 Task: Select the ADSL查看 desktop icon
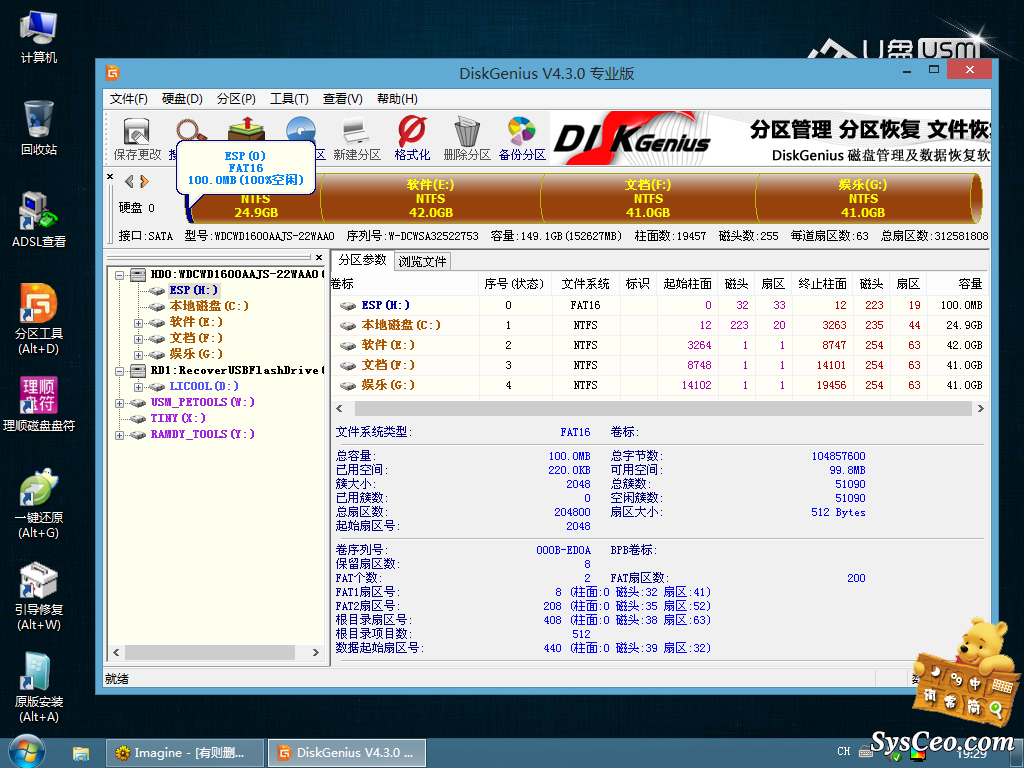click(x=39, y=220)
